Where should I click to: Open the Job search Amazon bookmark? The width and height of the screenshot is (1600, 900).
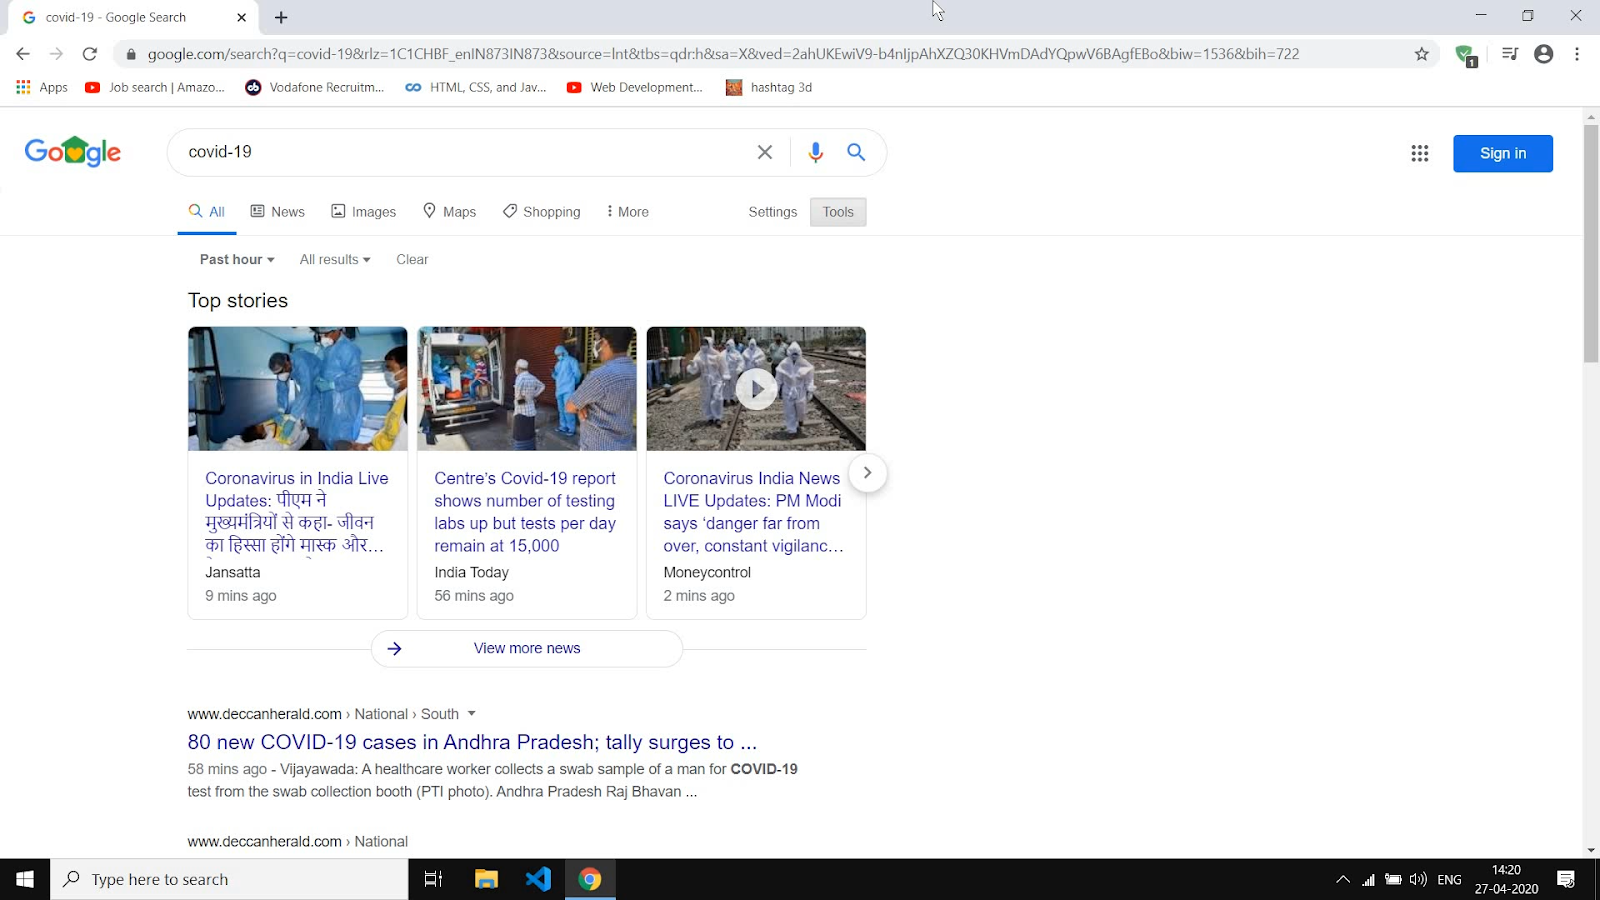tap(155, 87)
